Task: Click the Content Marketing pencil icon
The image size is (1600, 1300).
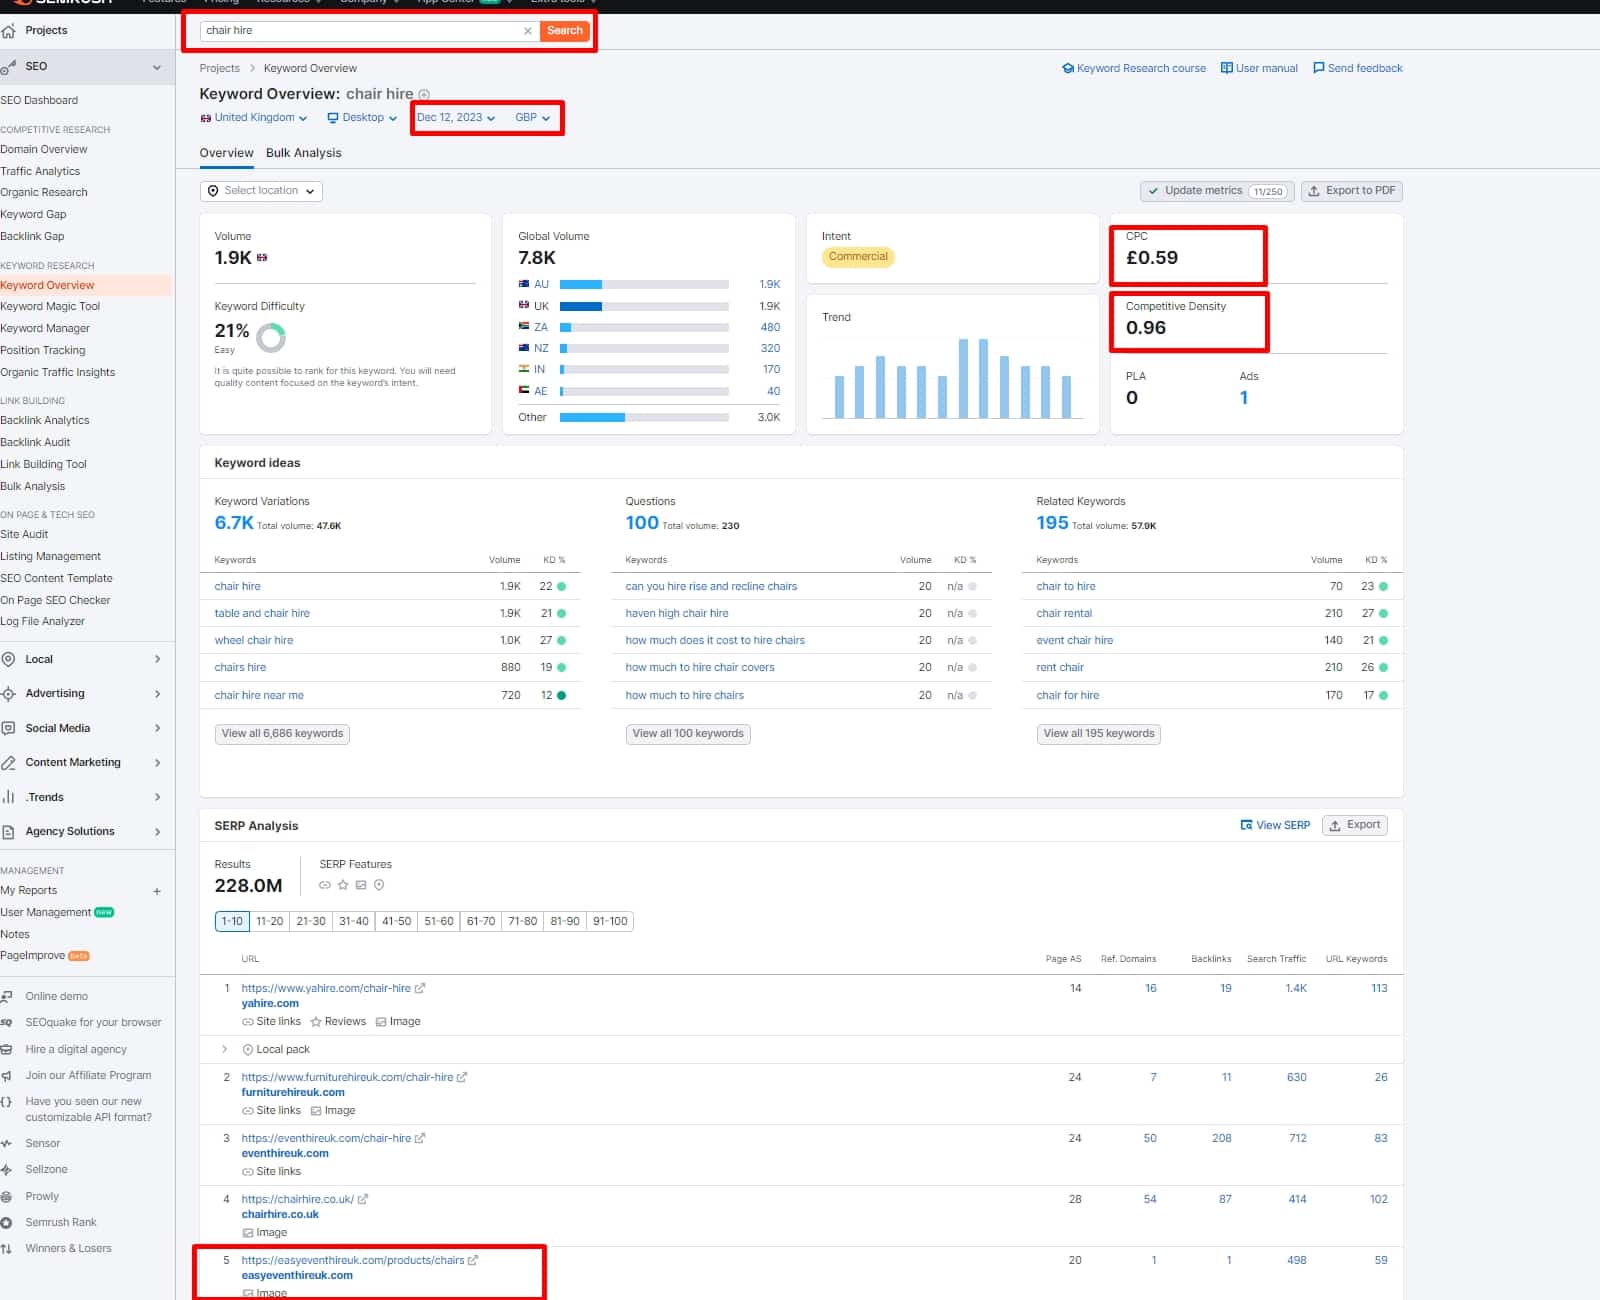Action: pyautogui.click(x=8, y=763)
